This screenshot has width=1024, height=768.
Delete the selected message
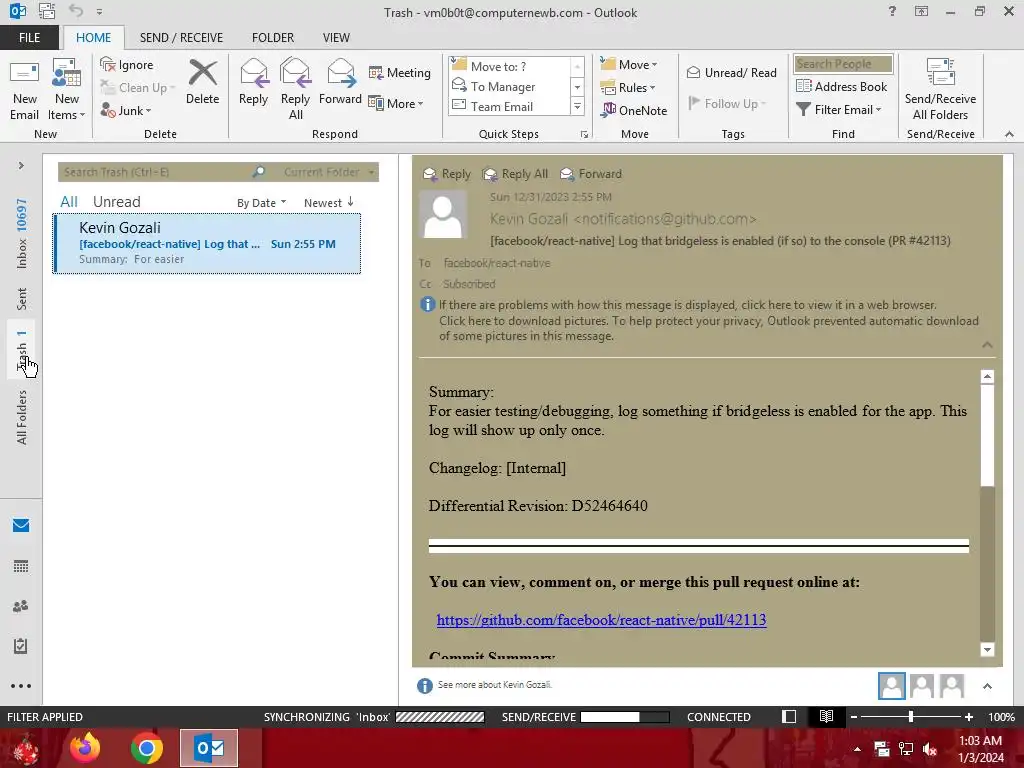click(x=202, y=83)
